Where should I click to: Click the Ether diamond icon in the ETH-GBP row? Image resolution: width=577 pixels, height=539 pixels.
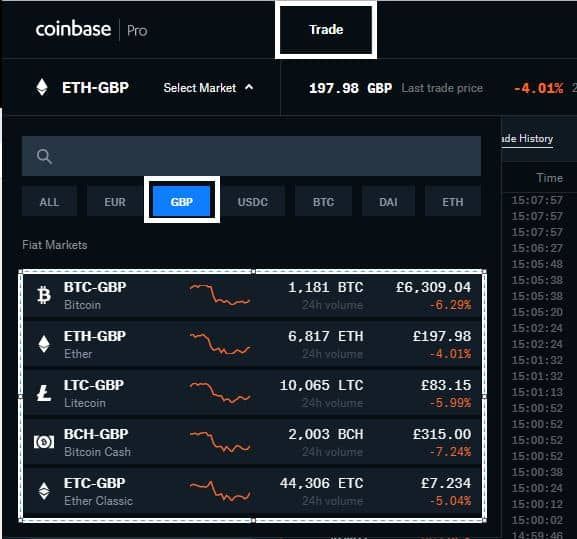point(44,344)
